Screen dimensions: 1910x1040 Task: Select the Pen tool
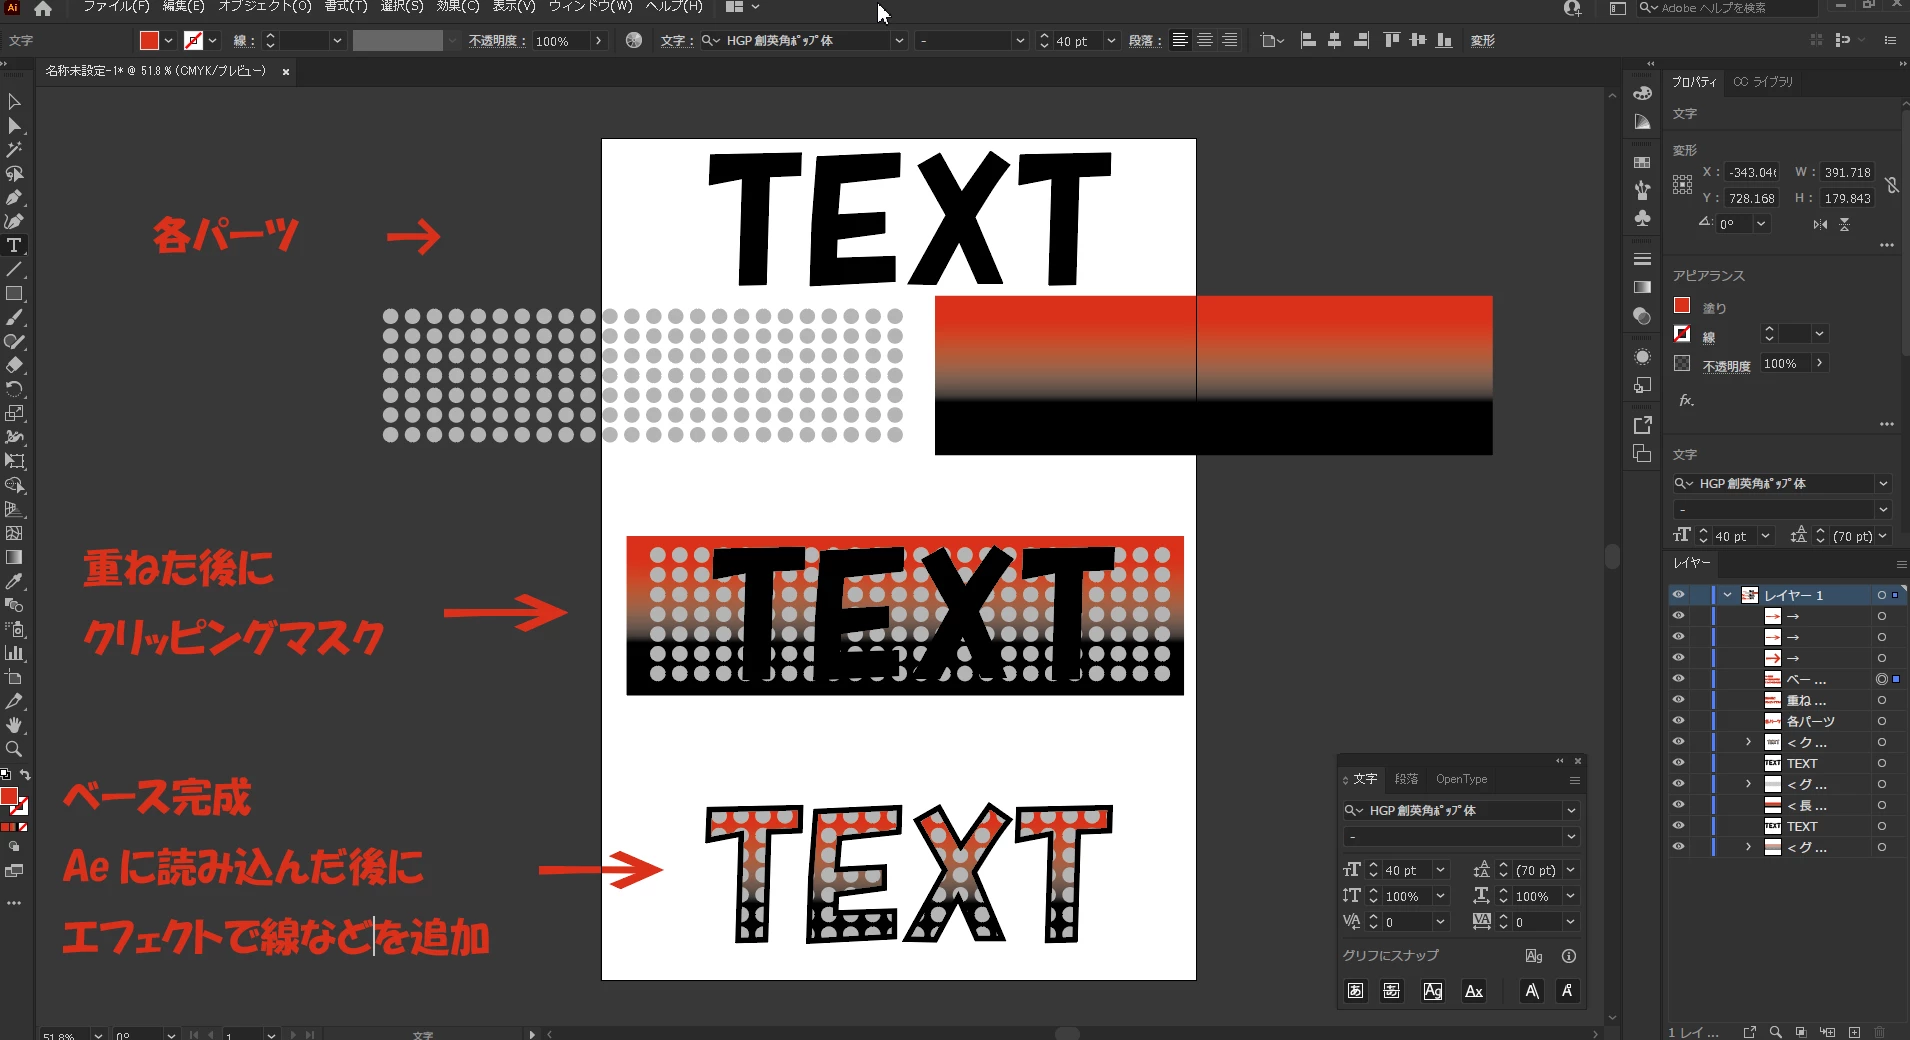(x=14, y=198)
